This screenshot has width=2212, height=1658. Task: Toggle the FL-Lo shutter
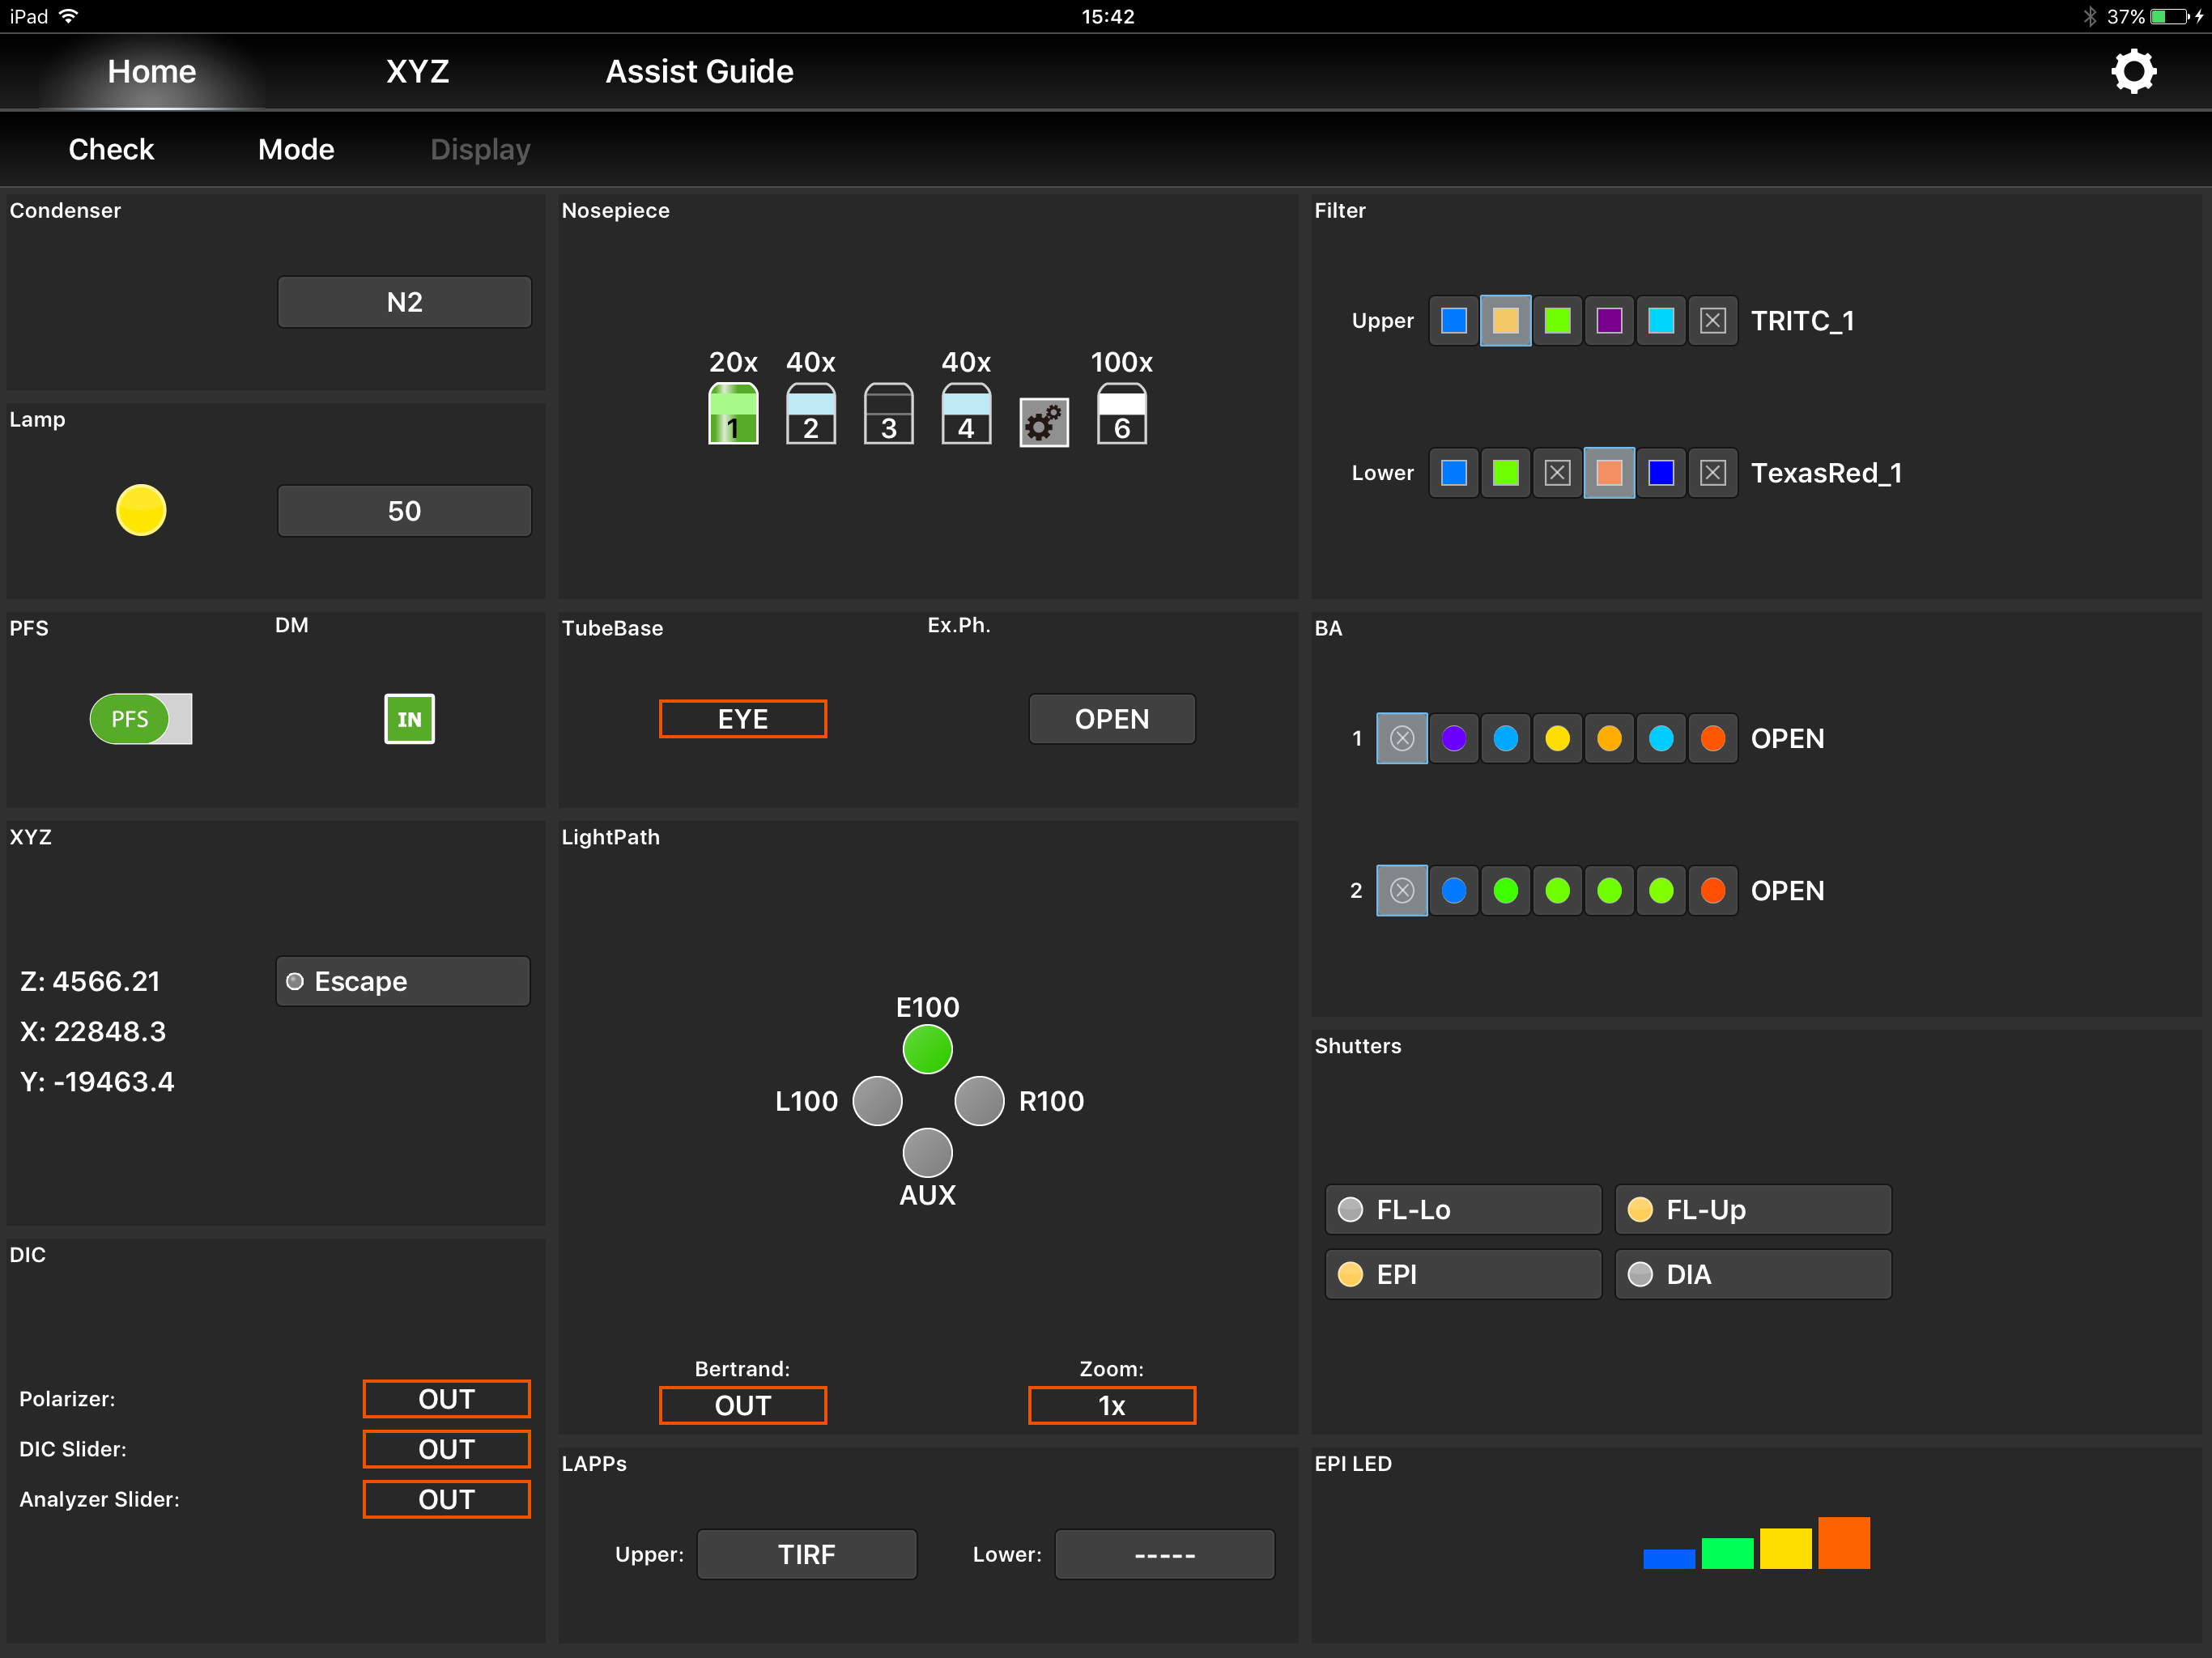point(1463,1210)
